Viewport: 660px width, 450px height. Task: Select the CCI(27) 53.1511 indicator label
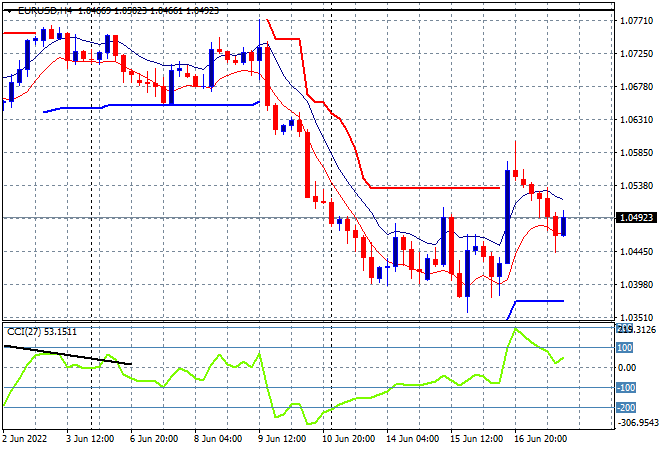42,332
